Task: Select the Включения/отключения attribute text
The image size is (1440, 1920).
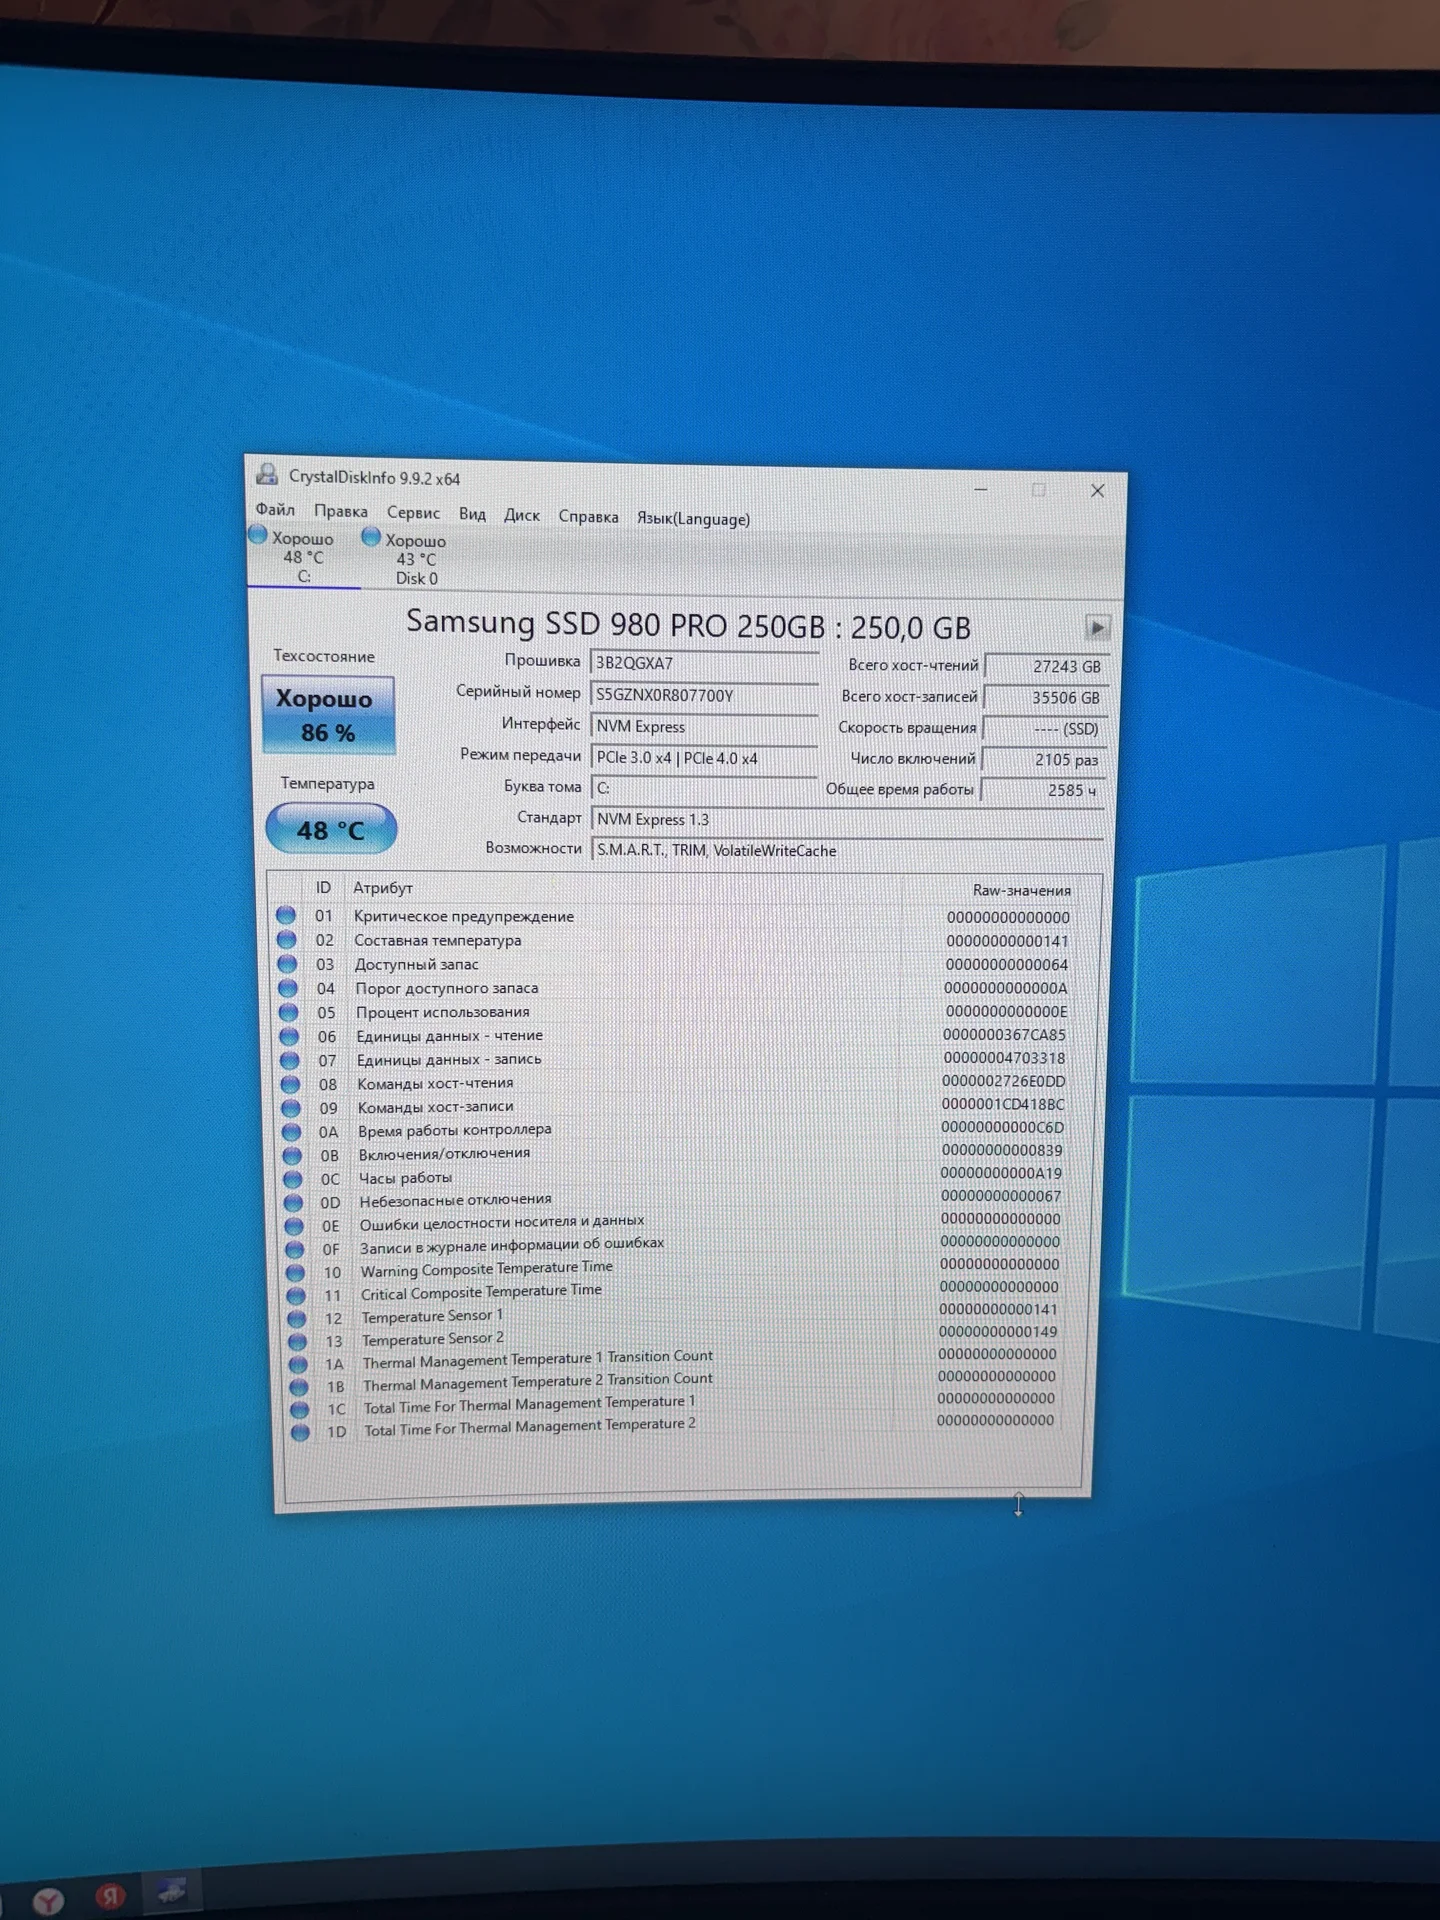Action: tap(445, 1153)
